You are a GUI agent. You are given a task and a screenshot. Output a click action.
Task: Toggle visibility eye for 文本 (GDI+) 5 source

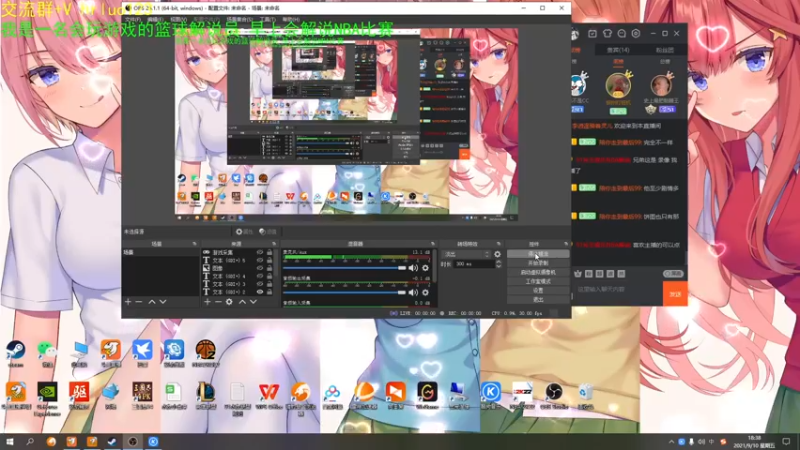click(x=260, y=260)
